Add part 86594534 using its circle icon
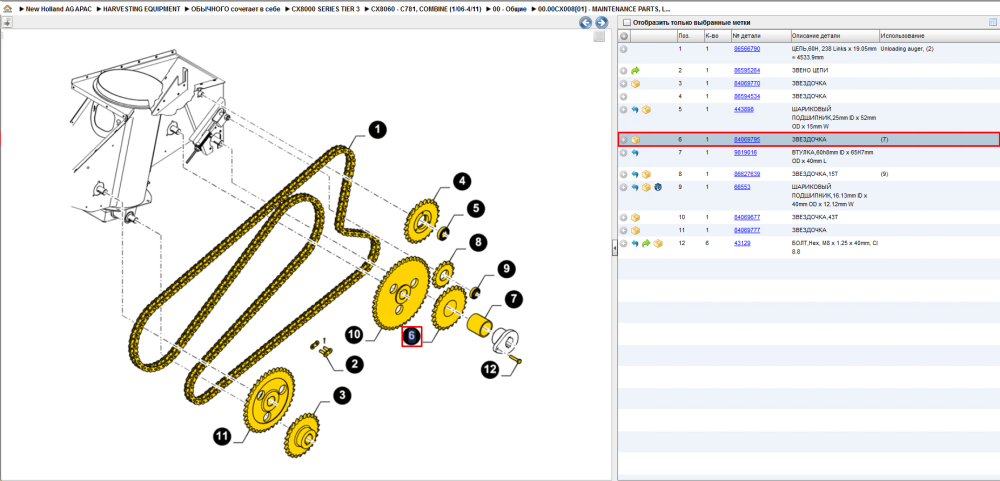The image size is (1000, 481). (x=624, y=96)
